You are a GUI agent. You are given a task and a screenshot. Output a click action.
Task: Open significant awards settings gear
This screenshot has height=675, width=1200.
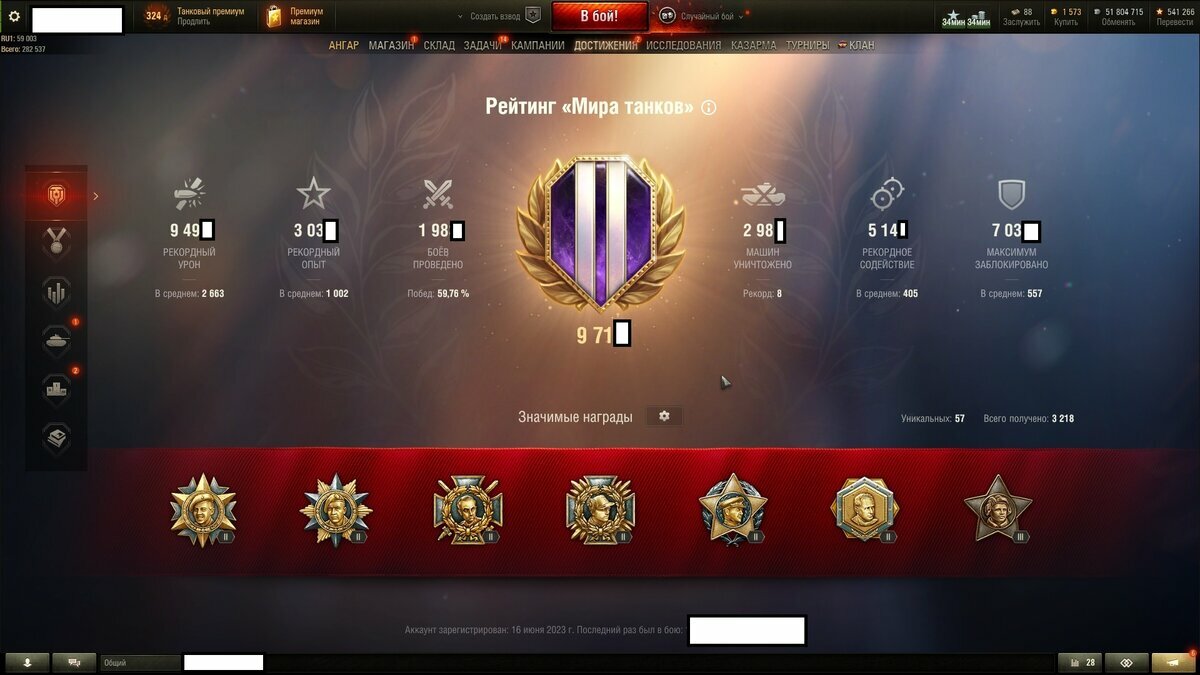click(x=664, y=416)
